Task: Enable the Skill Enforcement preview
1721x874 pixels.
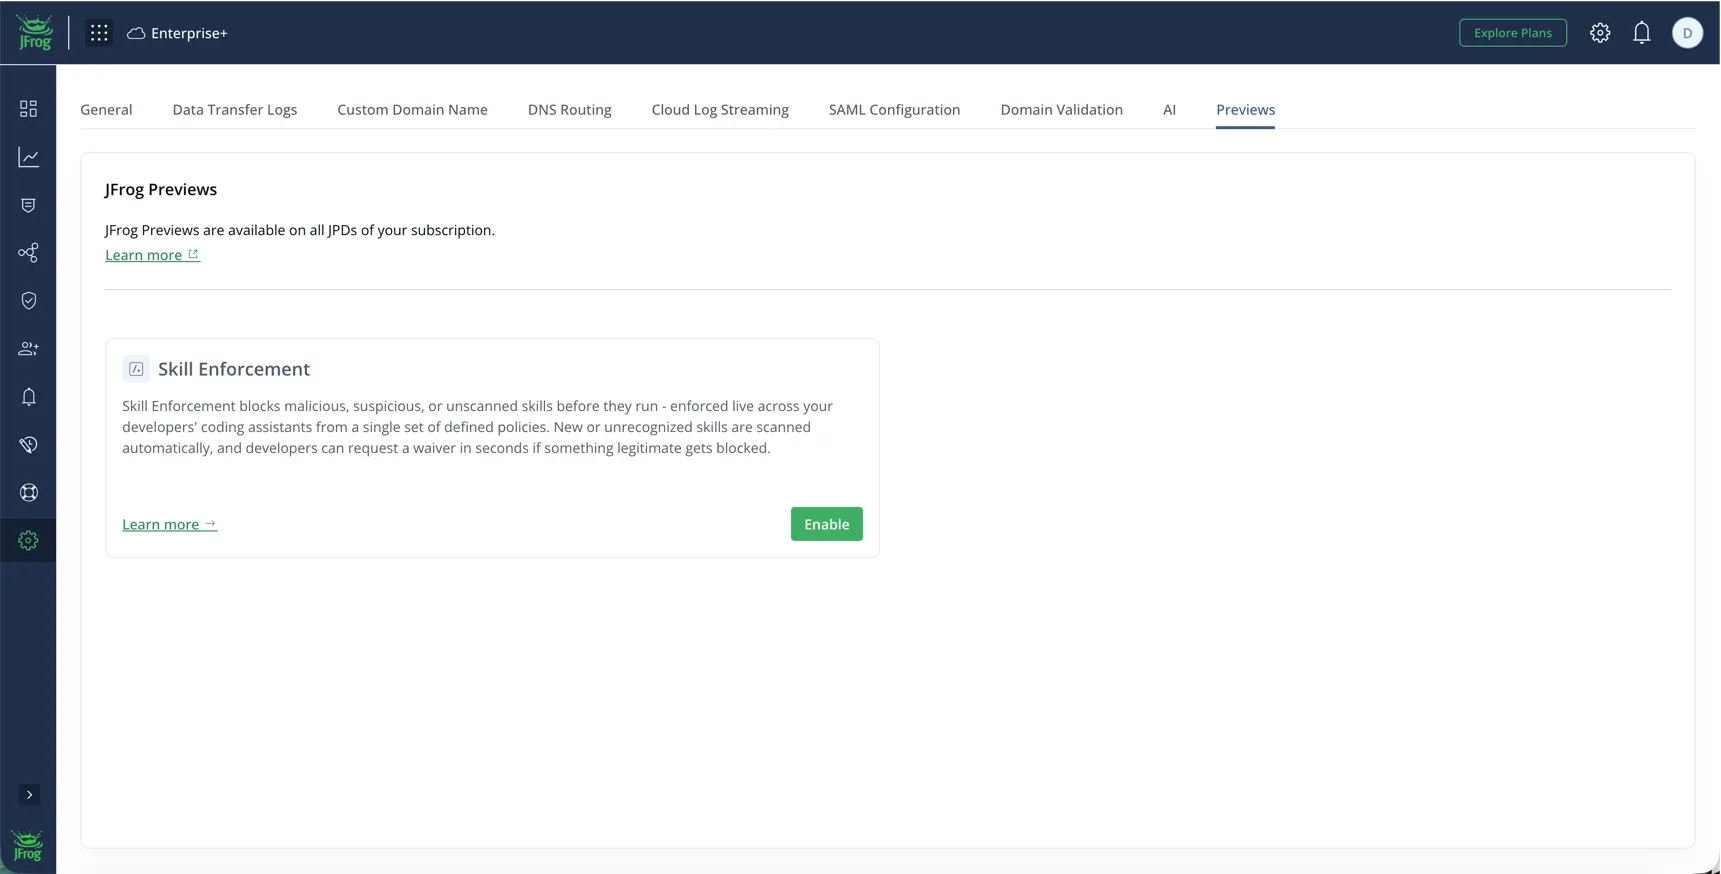Action: 827,524
